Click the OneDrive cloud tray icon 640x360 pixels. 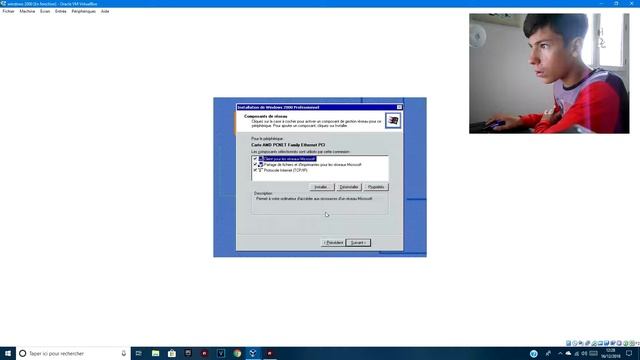tap(568, 353)
